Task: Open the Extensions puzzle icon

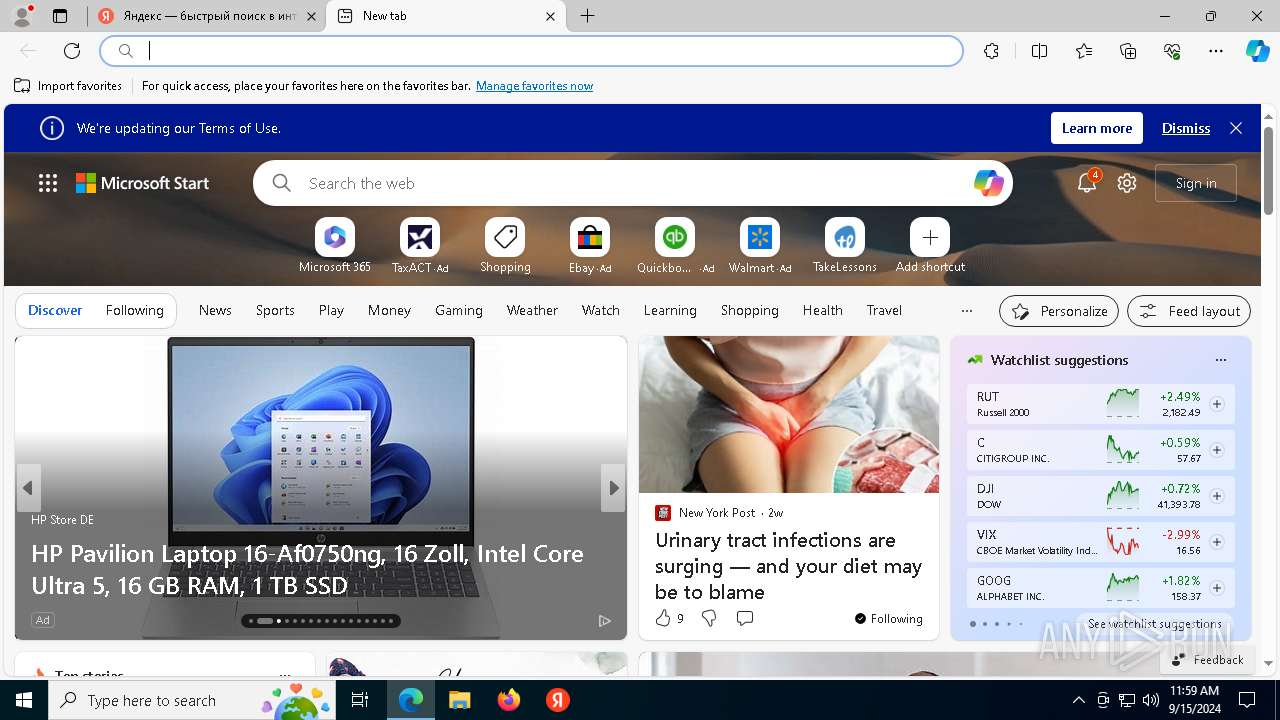Action: [x=991, y=51]
